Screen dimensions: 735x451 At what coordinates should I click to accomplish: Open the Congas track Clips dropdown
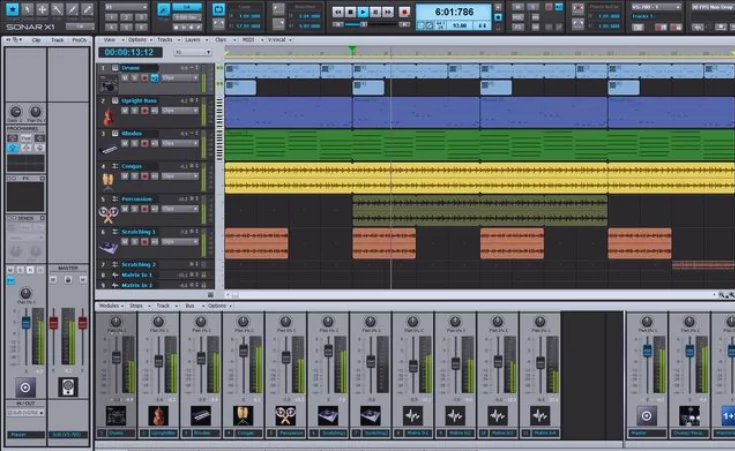[180, 176]
